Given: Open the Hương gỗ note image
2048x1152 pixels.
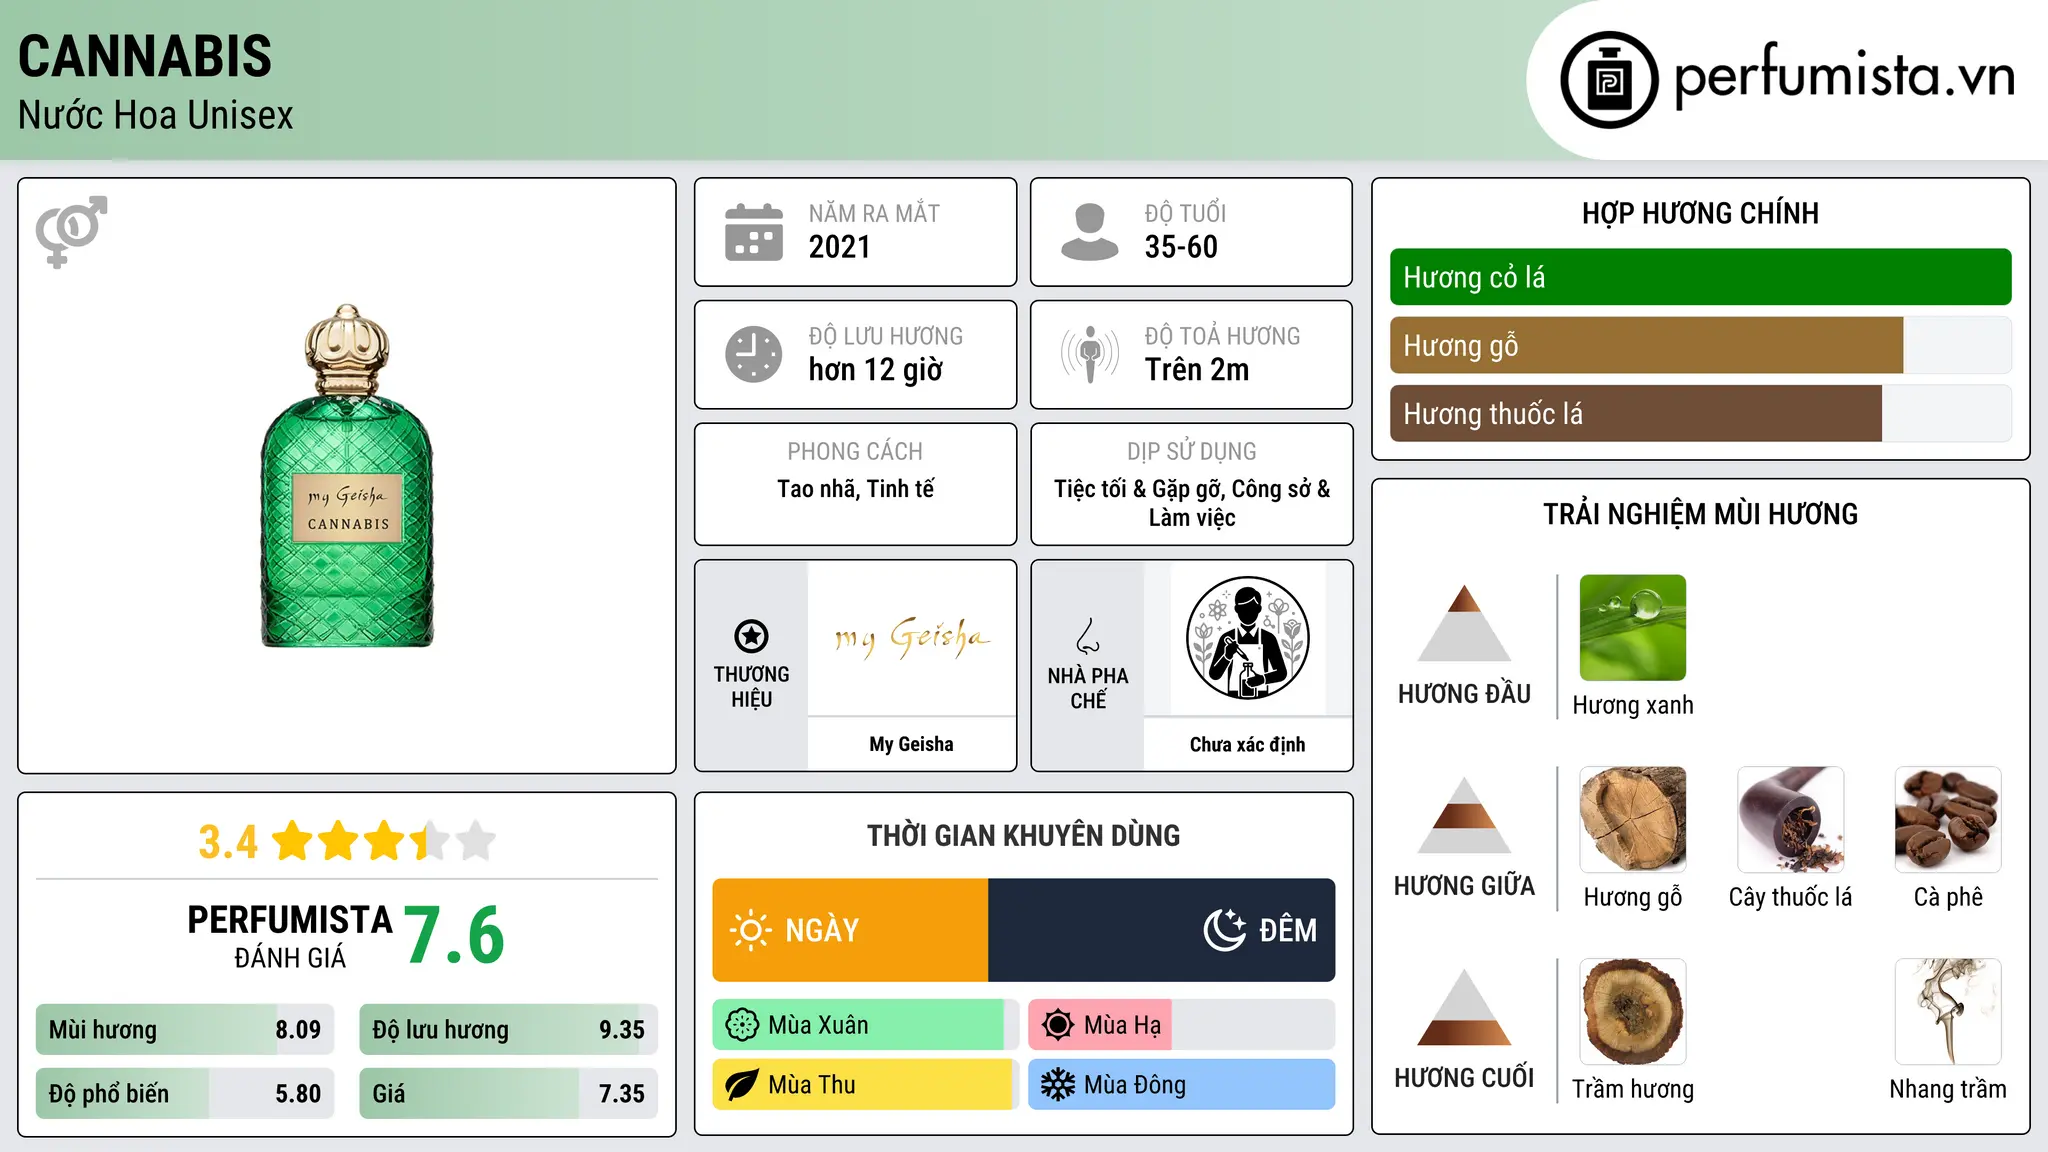Looking at the screenshot, I should [1633, 820].
